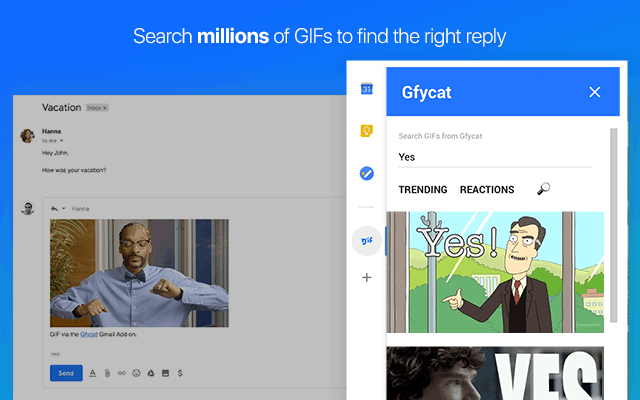Viewport: 640px width, 400px height.
Task: Open Google Keep lightbulb icon
Action: pos(366,131)
